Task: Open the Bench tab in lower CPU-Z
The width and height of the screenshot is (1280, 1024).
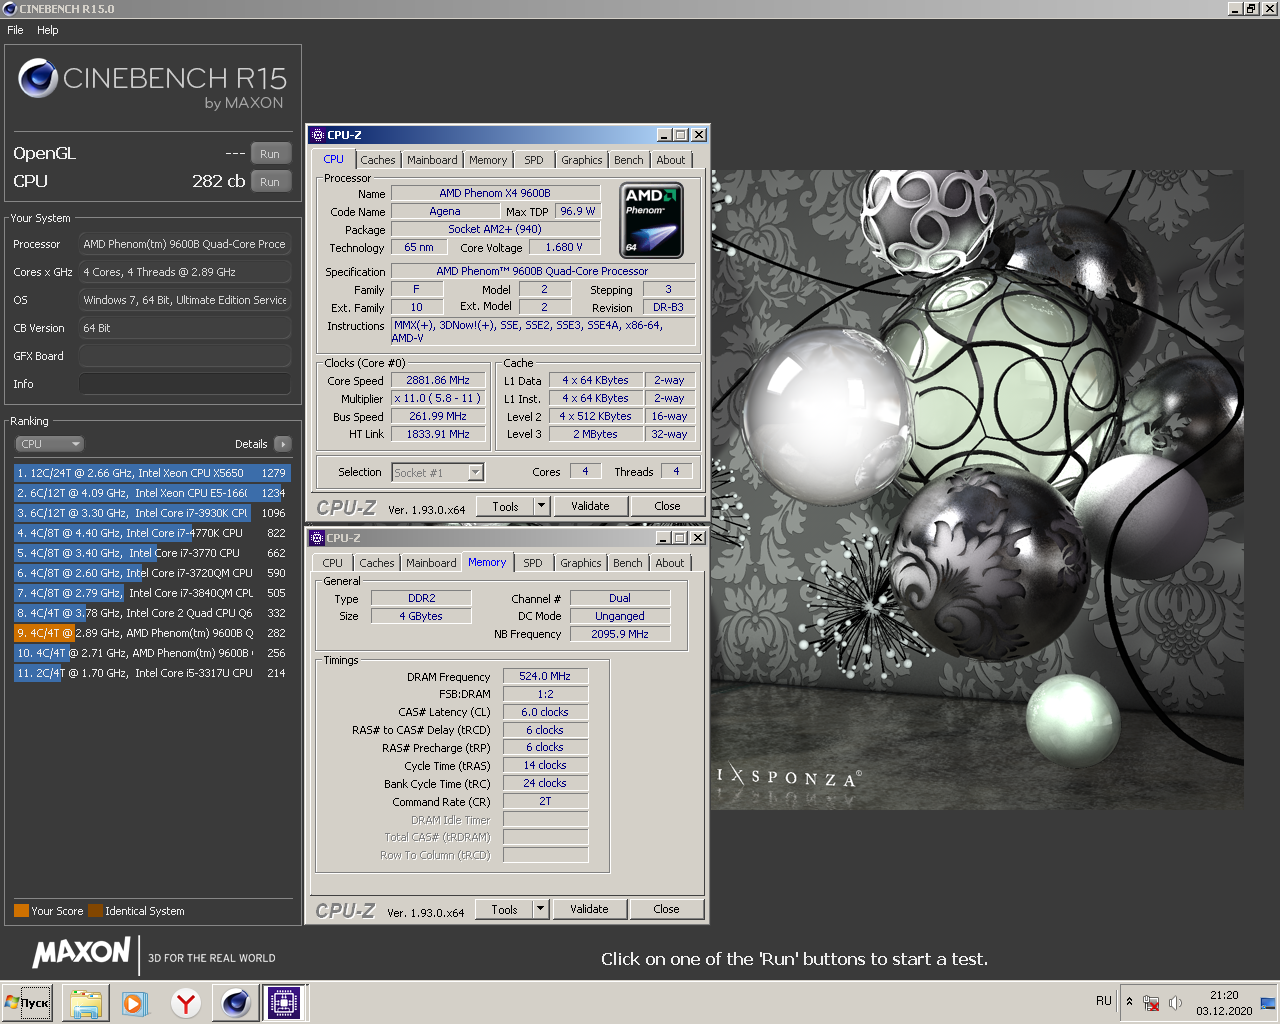Action: pyautogui.click(x=628, y=563)
